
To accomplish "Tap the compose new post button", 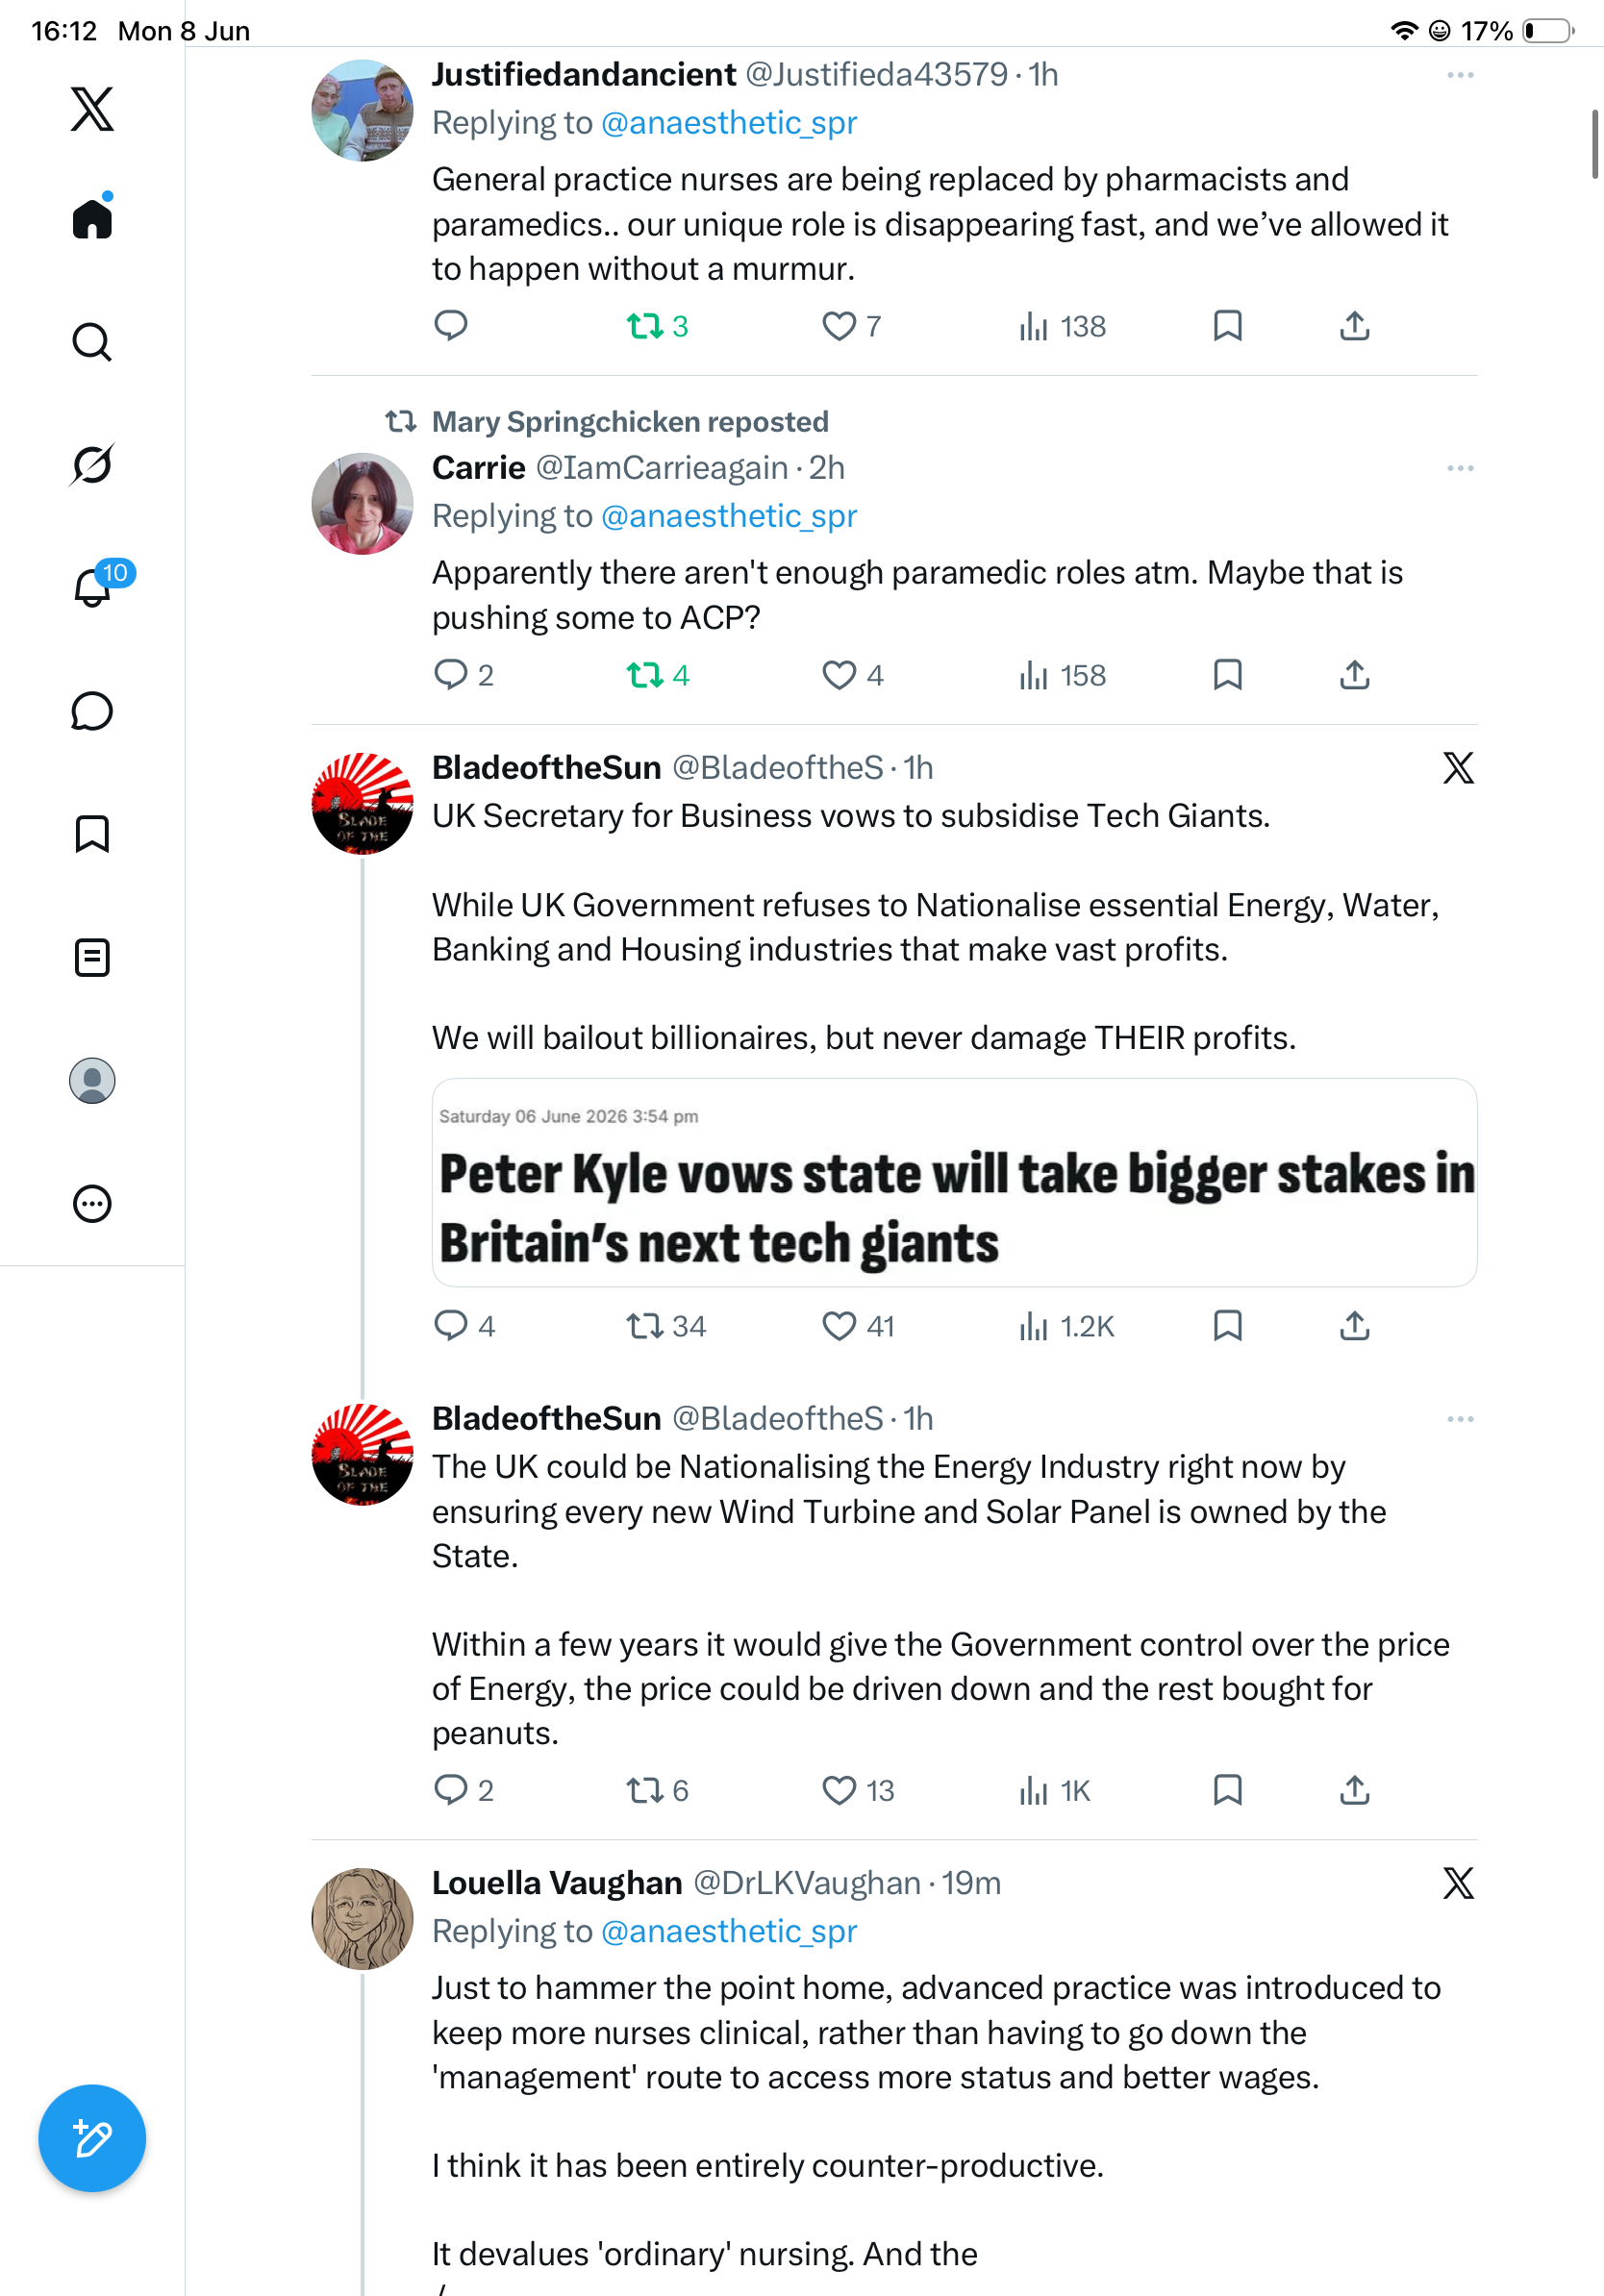I will click(x=92, y=2138).
